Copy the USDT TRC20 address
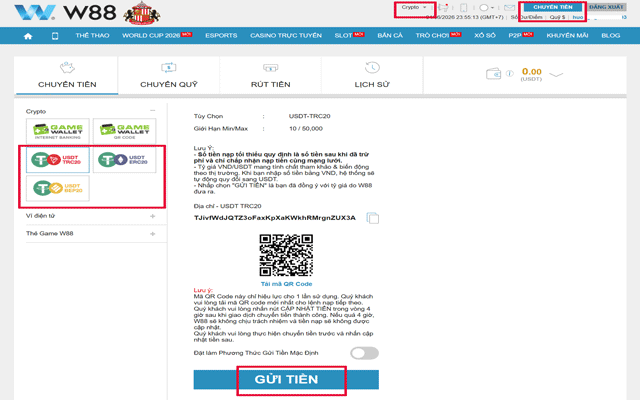640x400 pixels. point(373,218)
